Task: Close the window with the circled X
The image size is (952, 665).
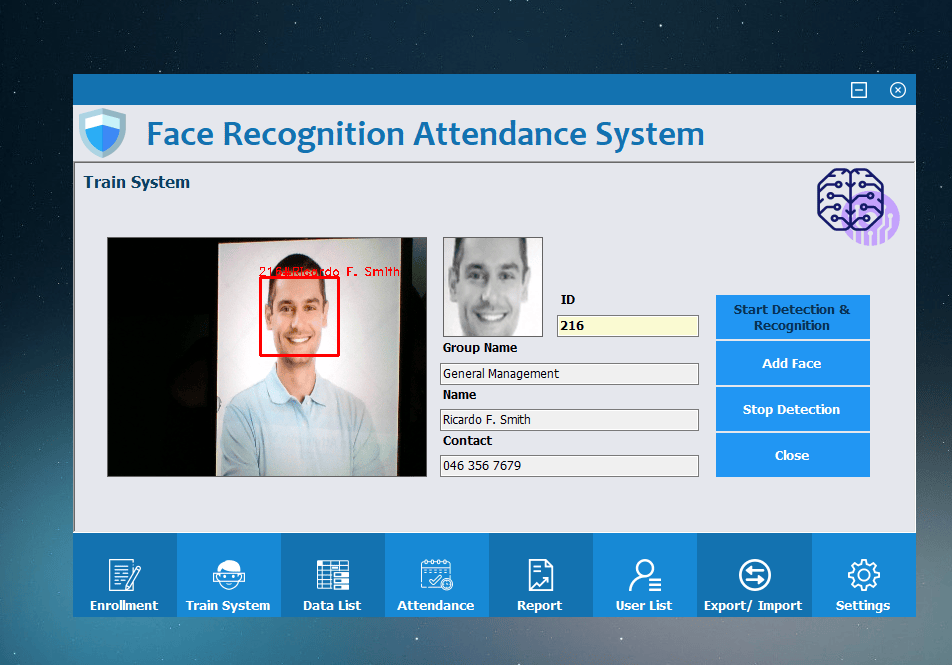Action: pos(898,90)
